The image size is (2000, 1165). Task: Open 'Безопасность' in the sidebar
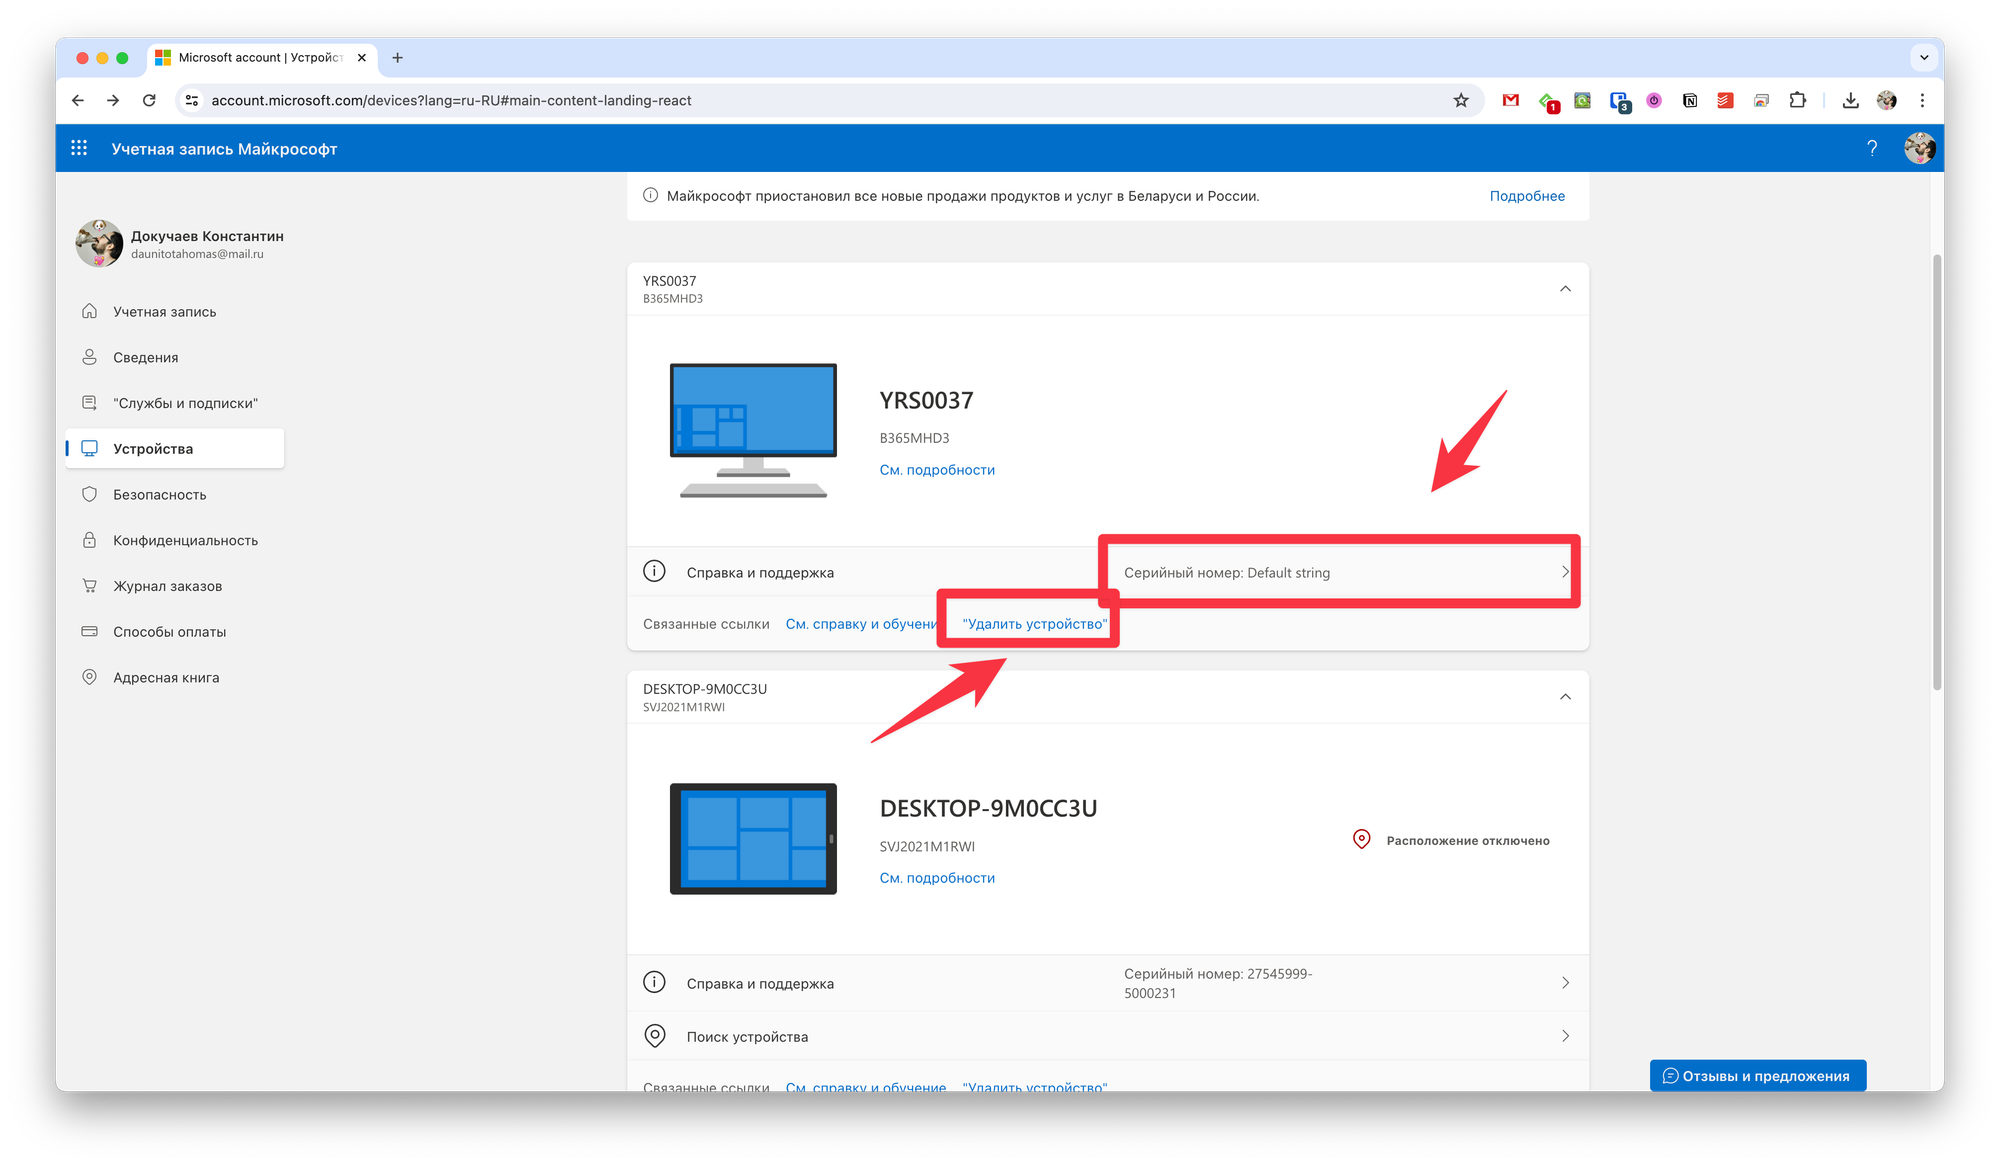tap(159, 495)
